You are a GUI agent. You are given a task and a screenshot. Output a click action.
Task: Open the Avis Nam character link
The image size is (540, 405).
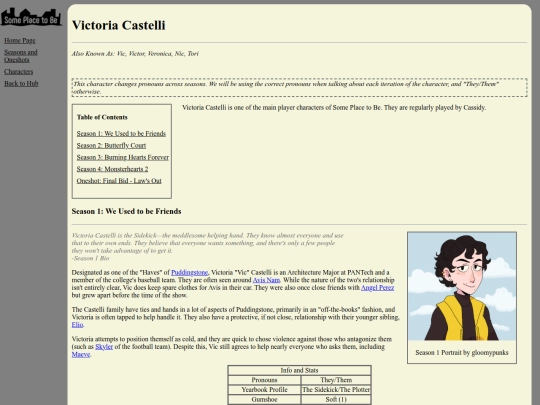coord(266,280)
